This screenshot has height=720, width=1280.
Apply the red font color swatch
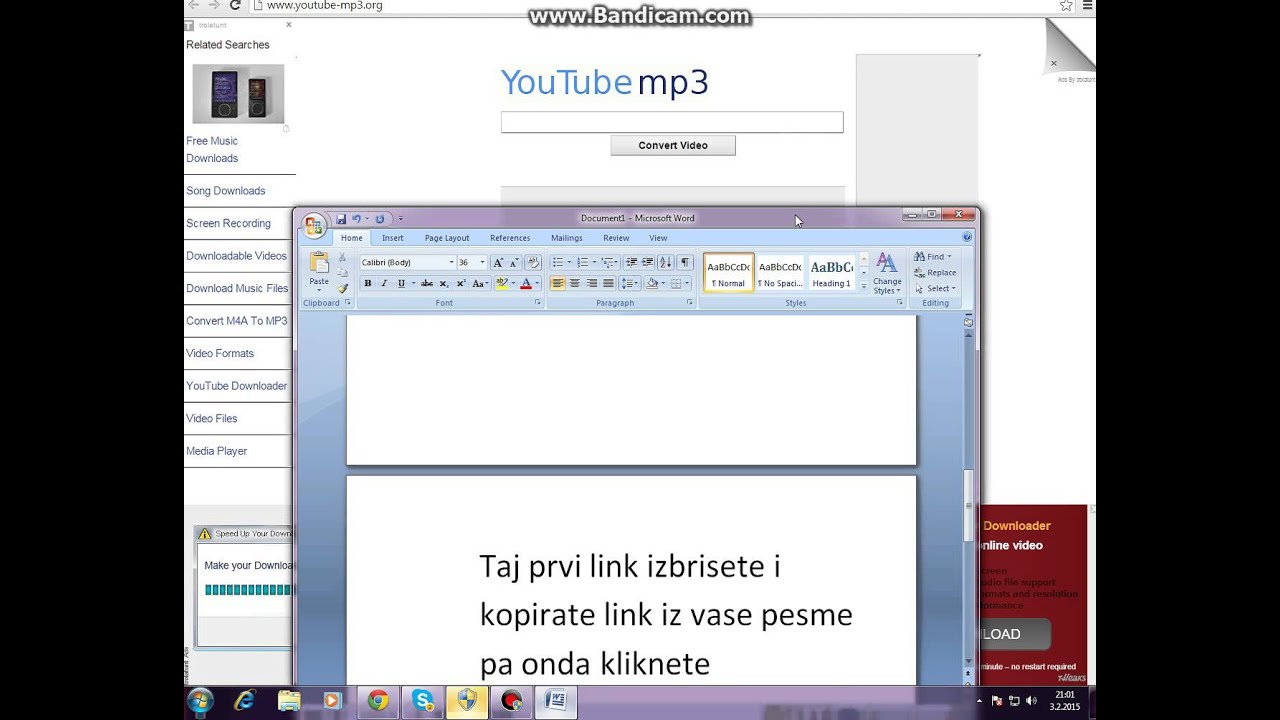[526, 284]
